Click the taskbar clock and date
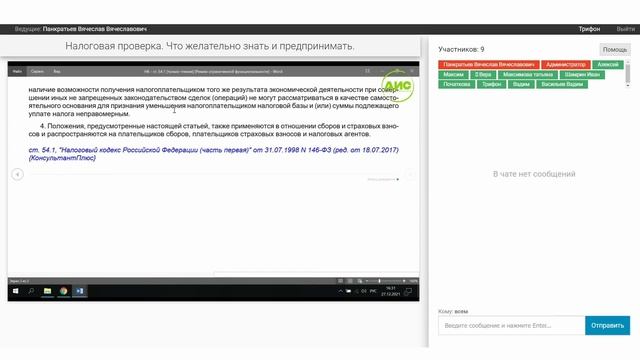The width and height of the screenshot is (640, 360). 390,291
